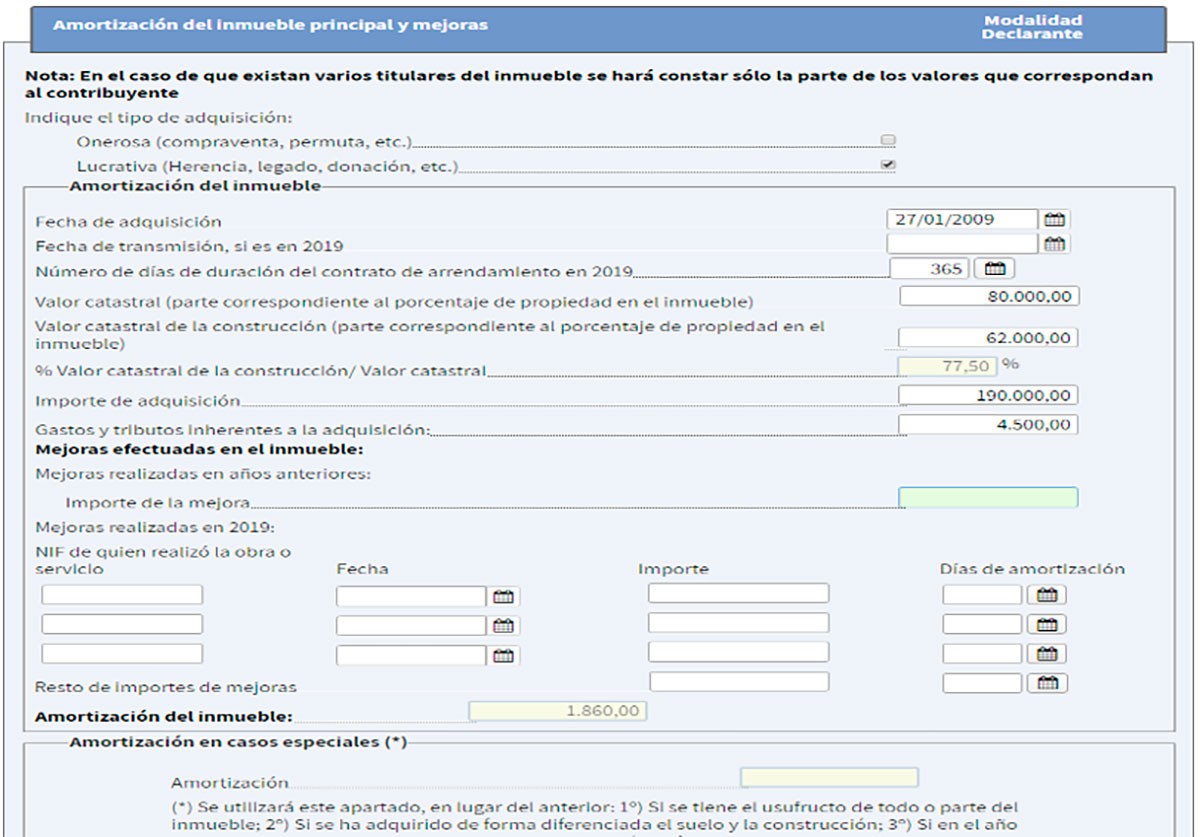Click the 77,50 percentage field
Image resolution: width=1200 pixels, height=837 pixels.
pyautogui.click(x=948, y=367)
